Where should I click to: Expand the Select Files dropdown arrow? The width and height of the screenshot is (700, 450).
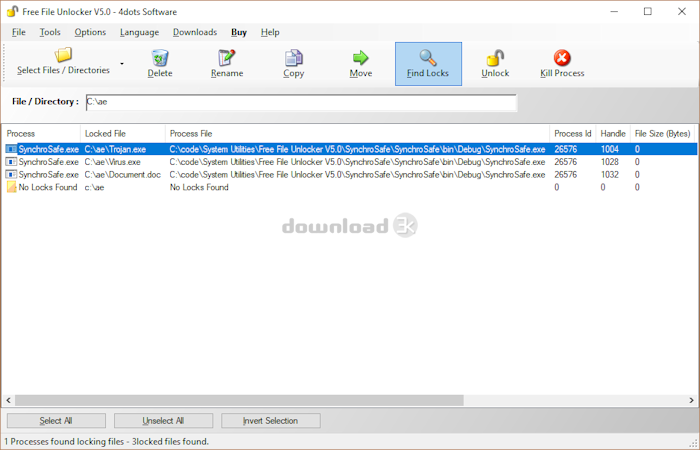[x=122, y=64]
